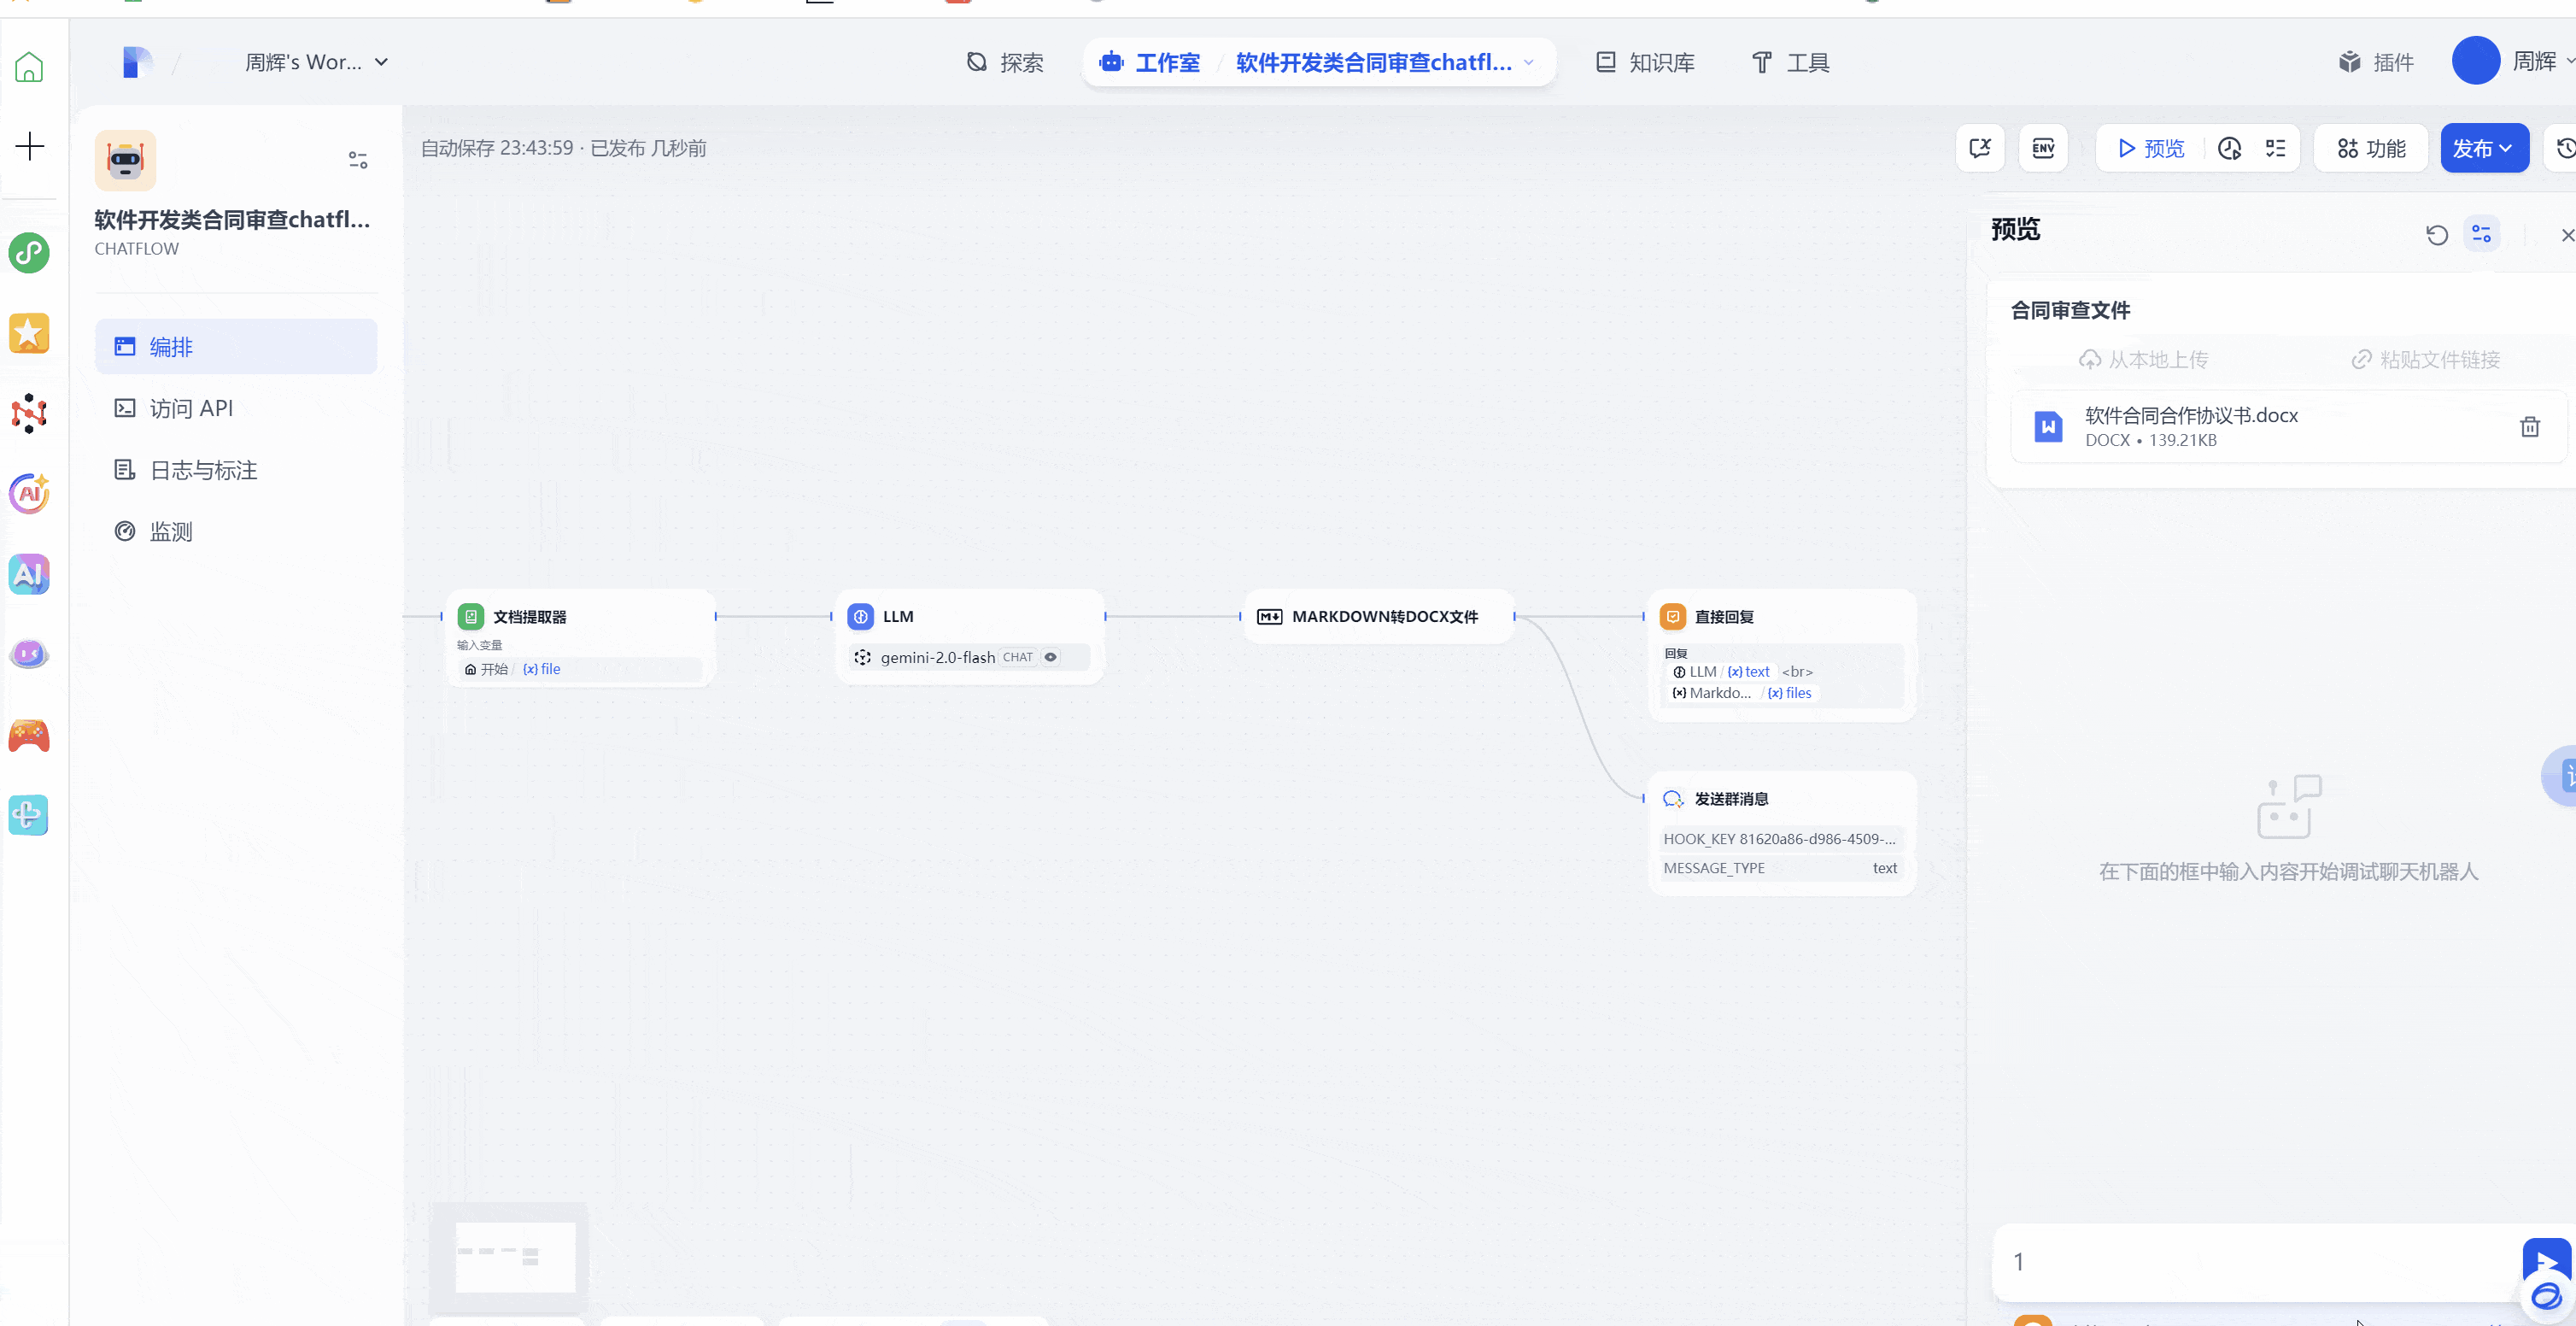This screenshot has height=1326, width=2576.
Task: Open the checklist icon in toolbar
Action: pos(2275,148)
